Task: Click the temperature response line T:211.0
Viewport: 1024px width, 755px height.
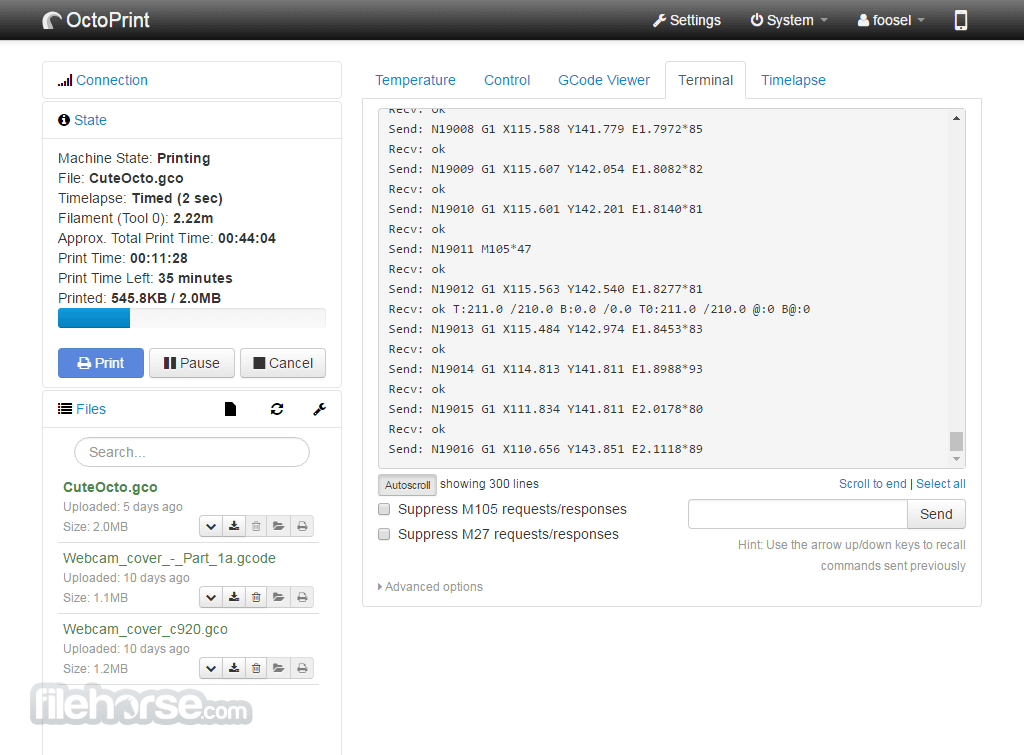Action: [x=599, y=309]
